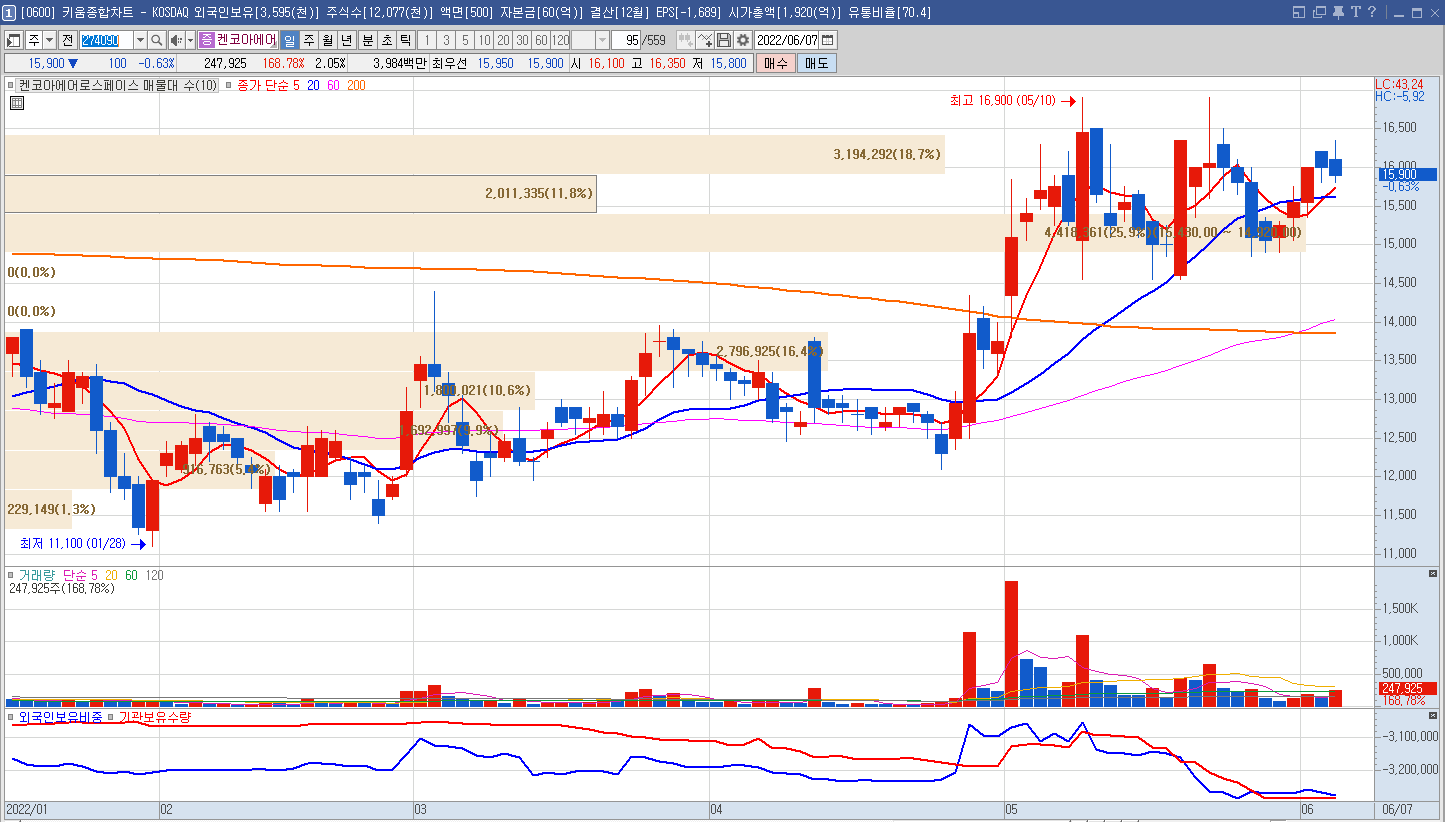
Task: Click the 켄코아에어 stock name button
Action: click(246, 40)
